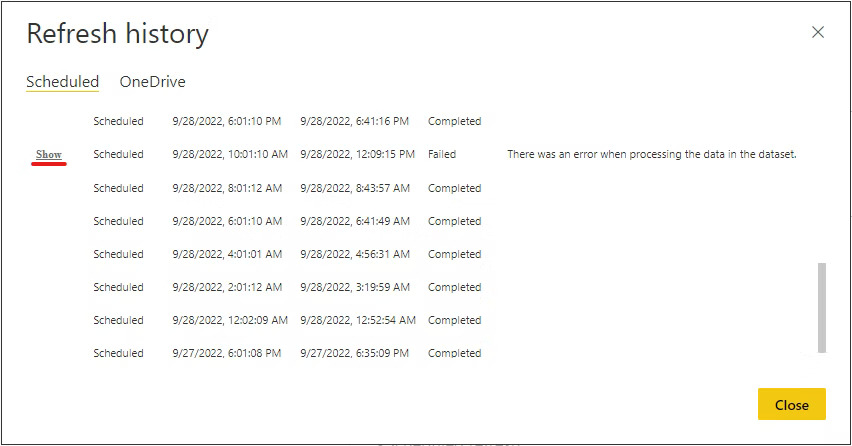The width and height of the screenshot is (852, 446).
Task: Select the Failed status entry
Action: [442, 154]
